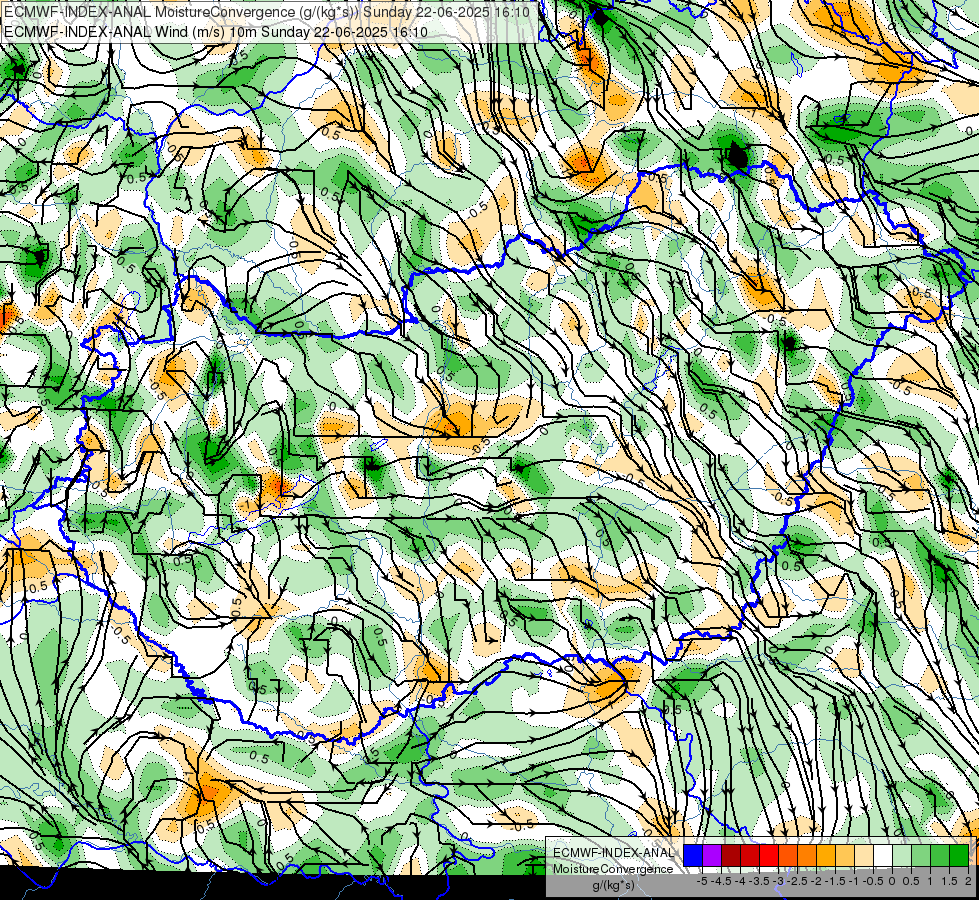Click the -1.5 tick label on legend
This screenshot has height=900, width=979.
point(835,881)
